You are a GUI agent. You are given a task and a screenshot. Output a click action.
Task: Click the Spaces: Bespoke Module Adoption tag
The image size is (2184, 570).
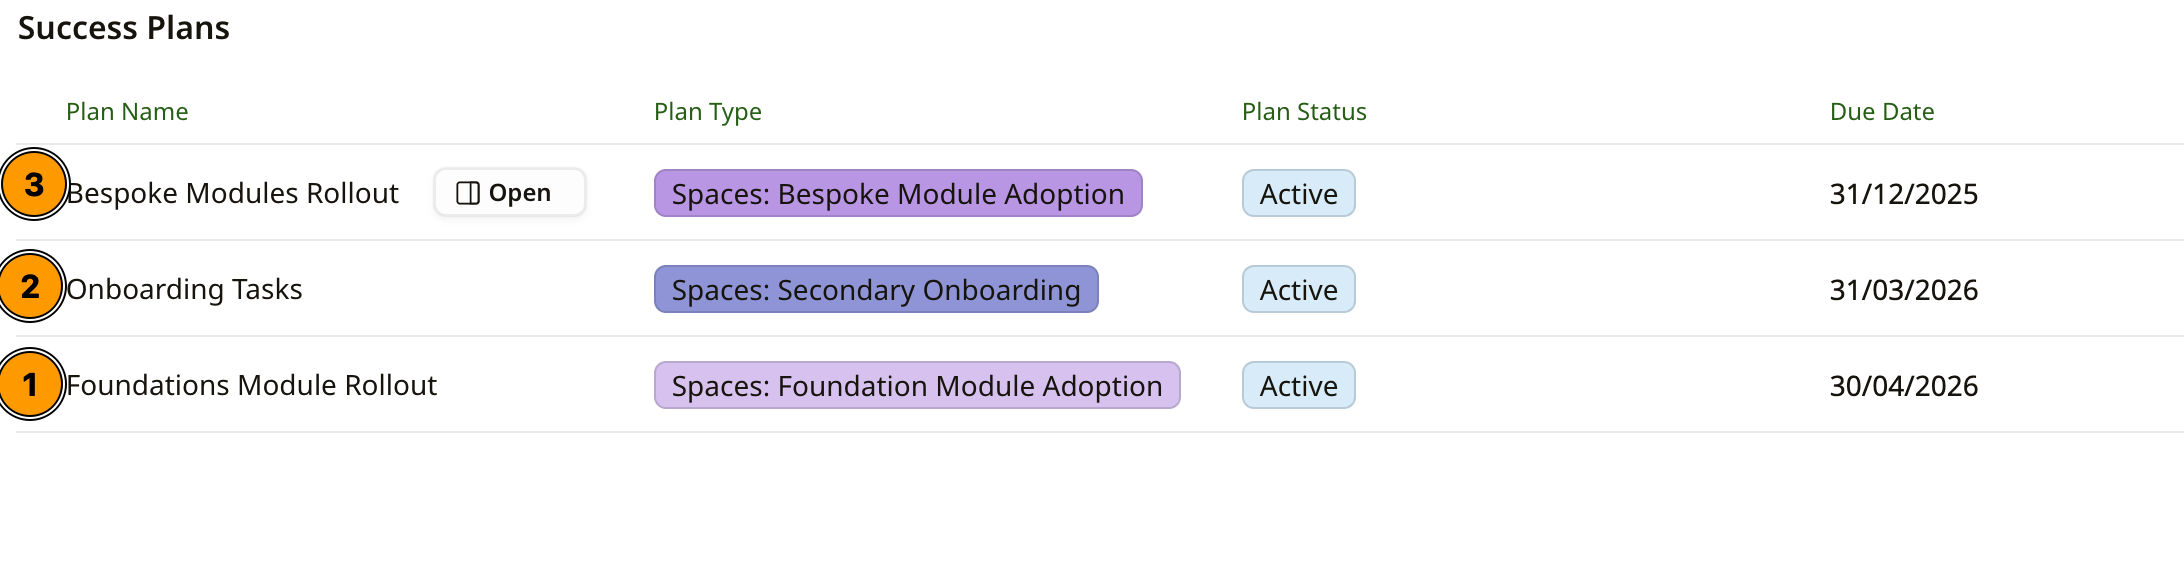click(898, 193)
